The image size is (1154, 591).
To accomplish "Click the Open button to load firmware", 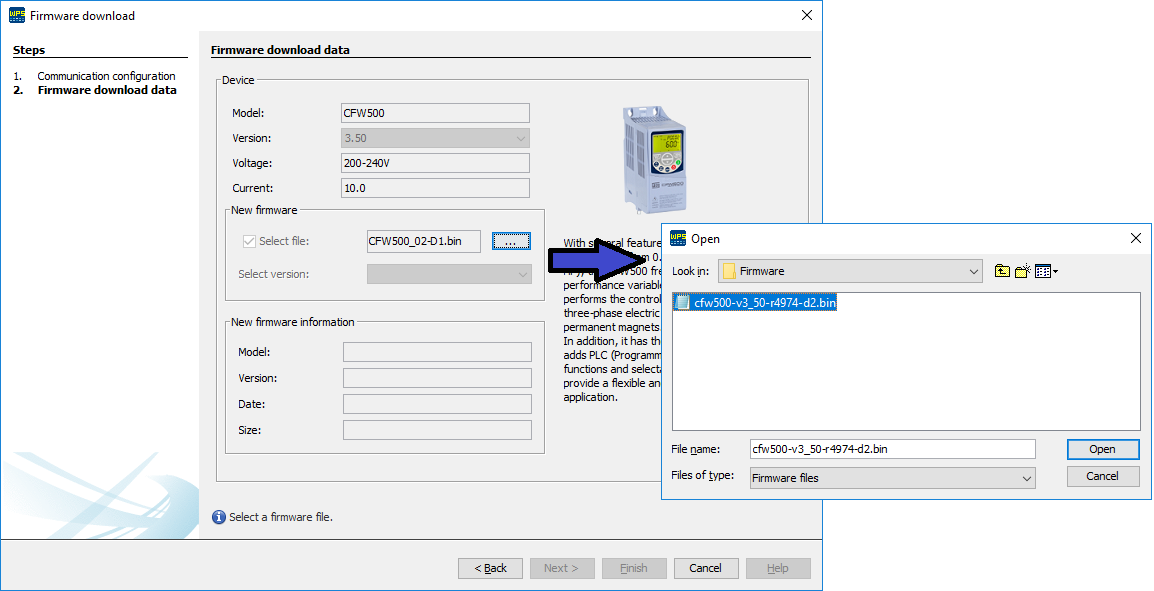I will point(1103,448).
